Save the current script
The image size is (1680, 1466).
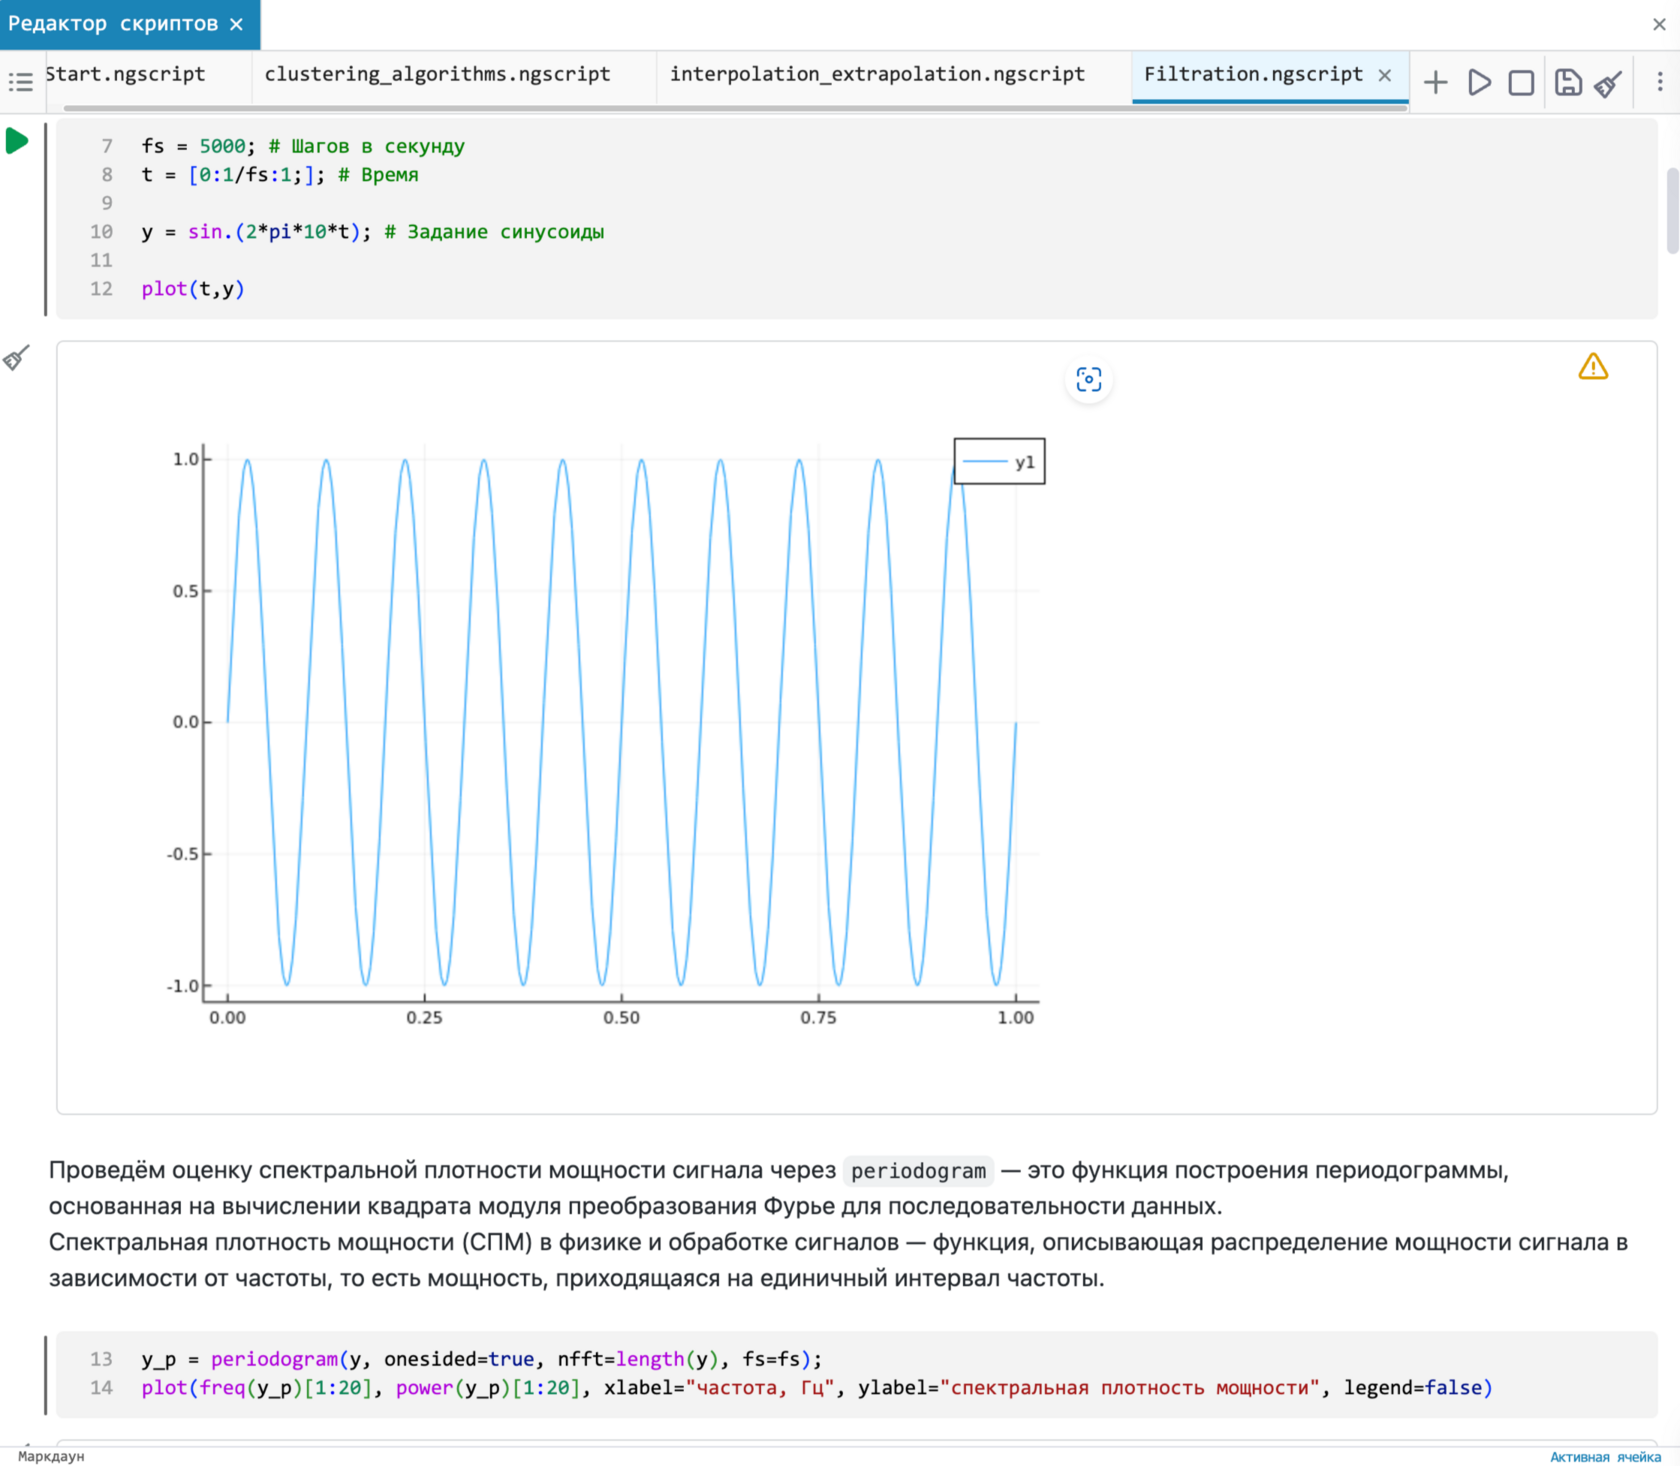coord(1568,82)
